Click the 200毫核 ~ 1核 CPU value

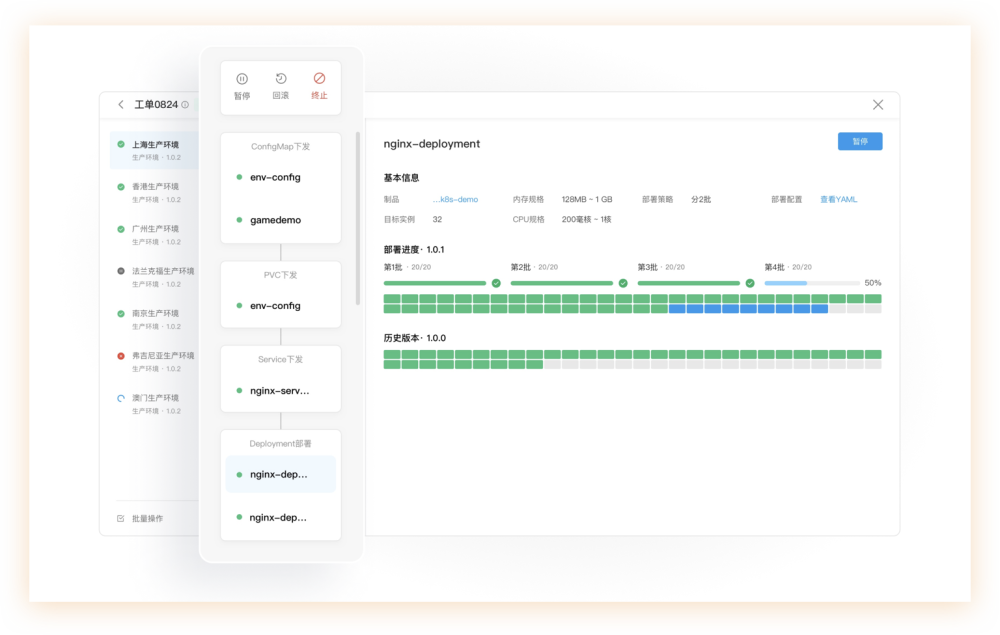pos(586,219)
